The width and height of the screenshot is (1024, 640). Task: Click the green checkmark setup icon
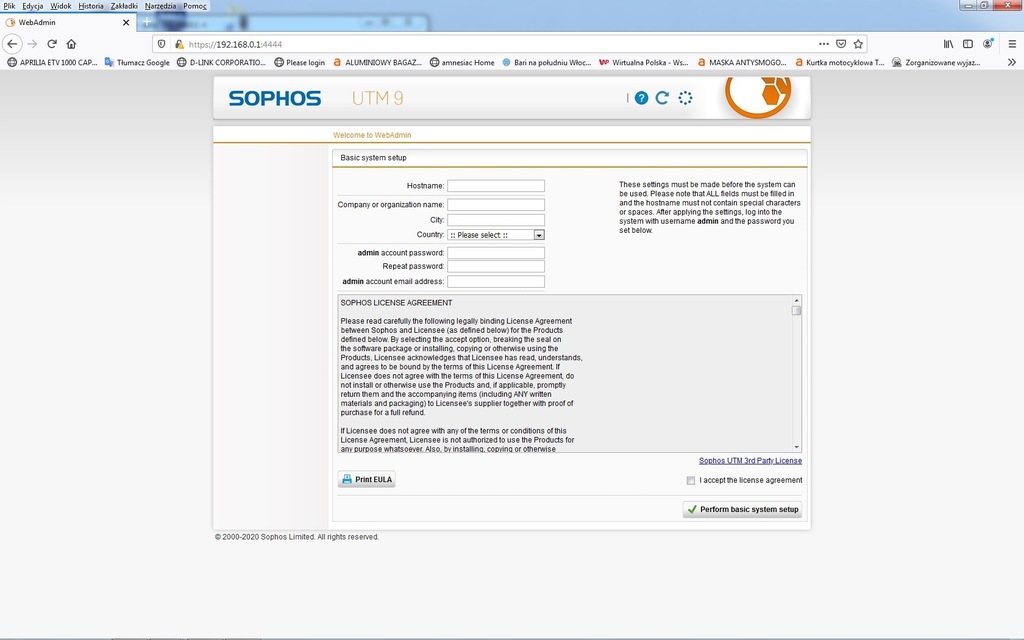(692, 509)
